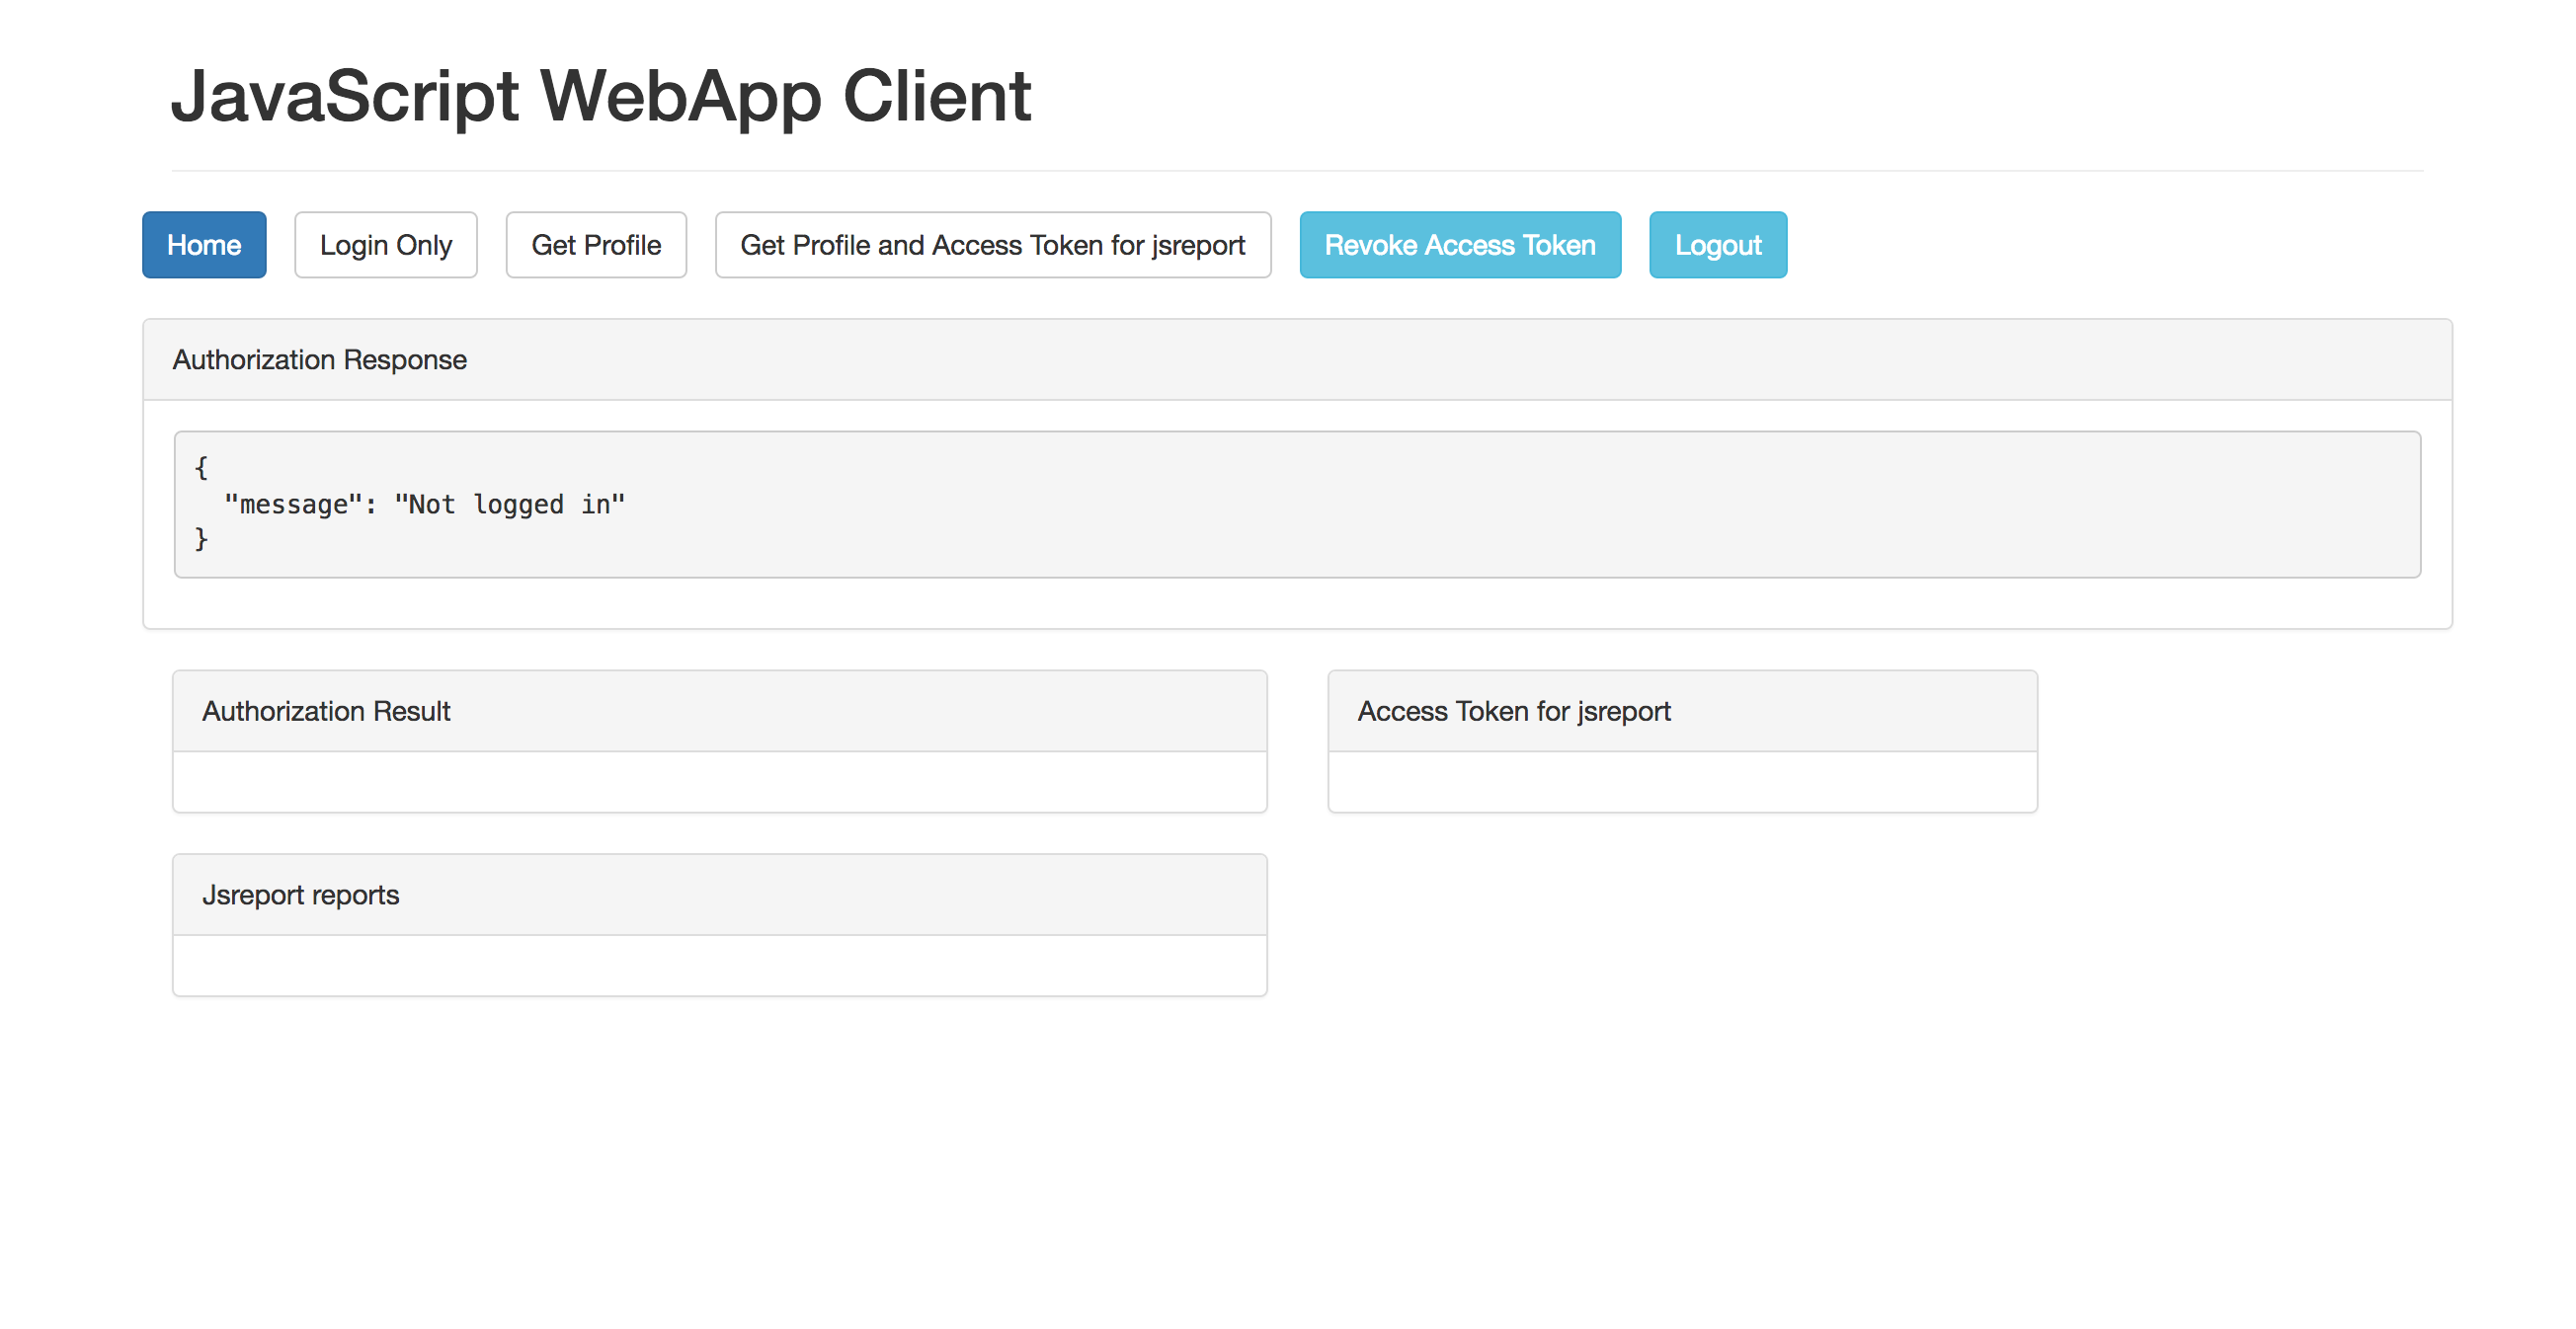This screenshot has width=2576, height=1329.
Task: Click the JavaScript WebApp Client heading
Action: point(600,97)
